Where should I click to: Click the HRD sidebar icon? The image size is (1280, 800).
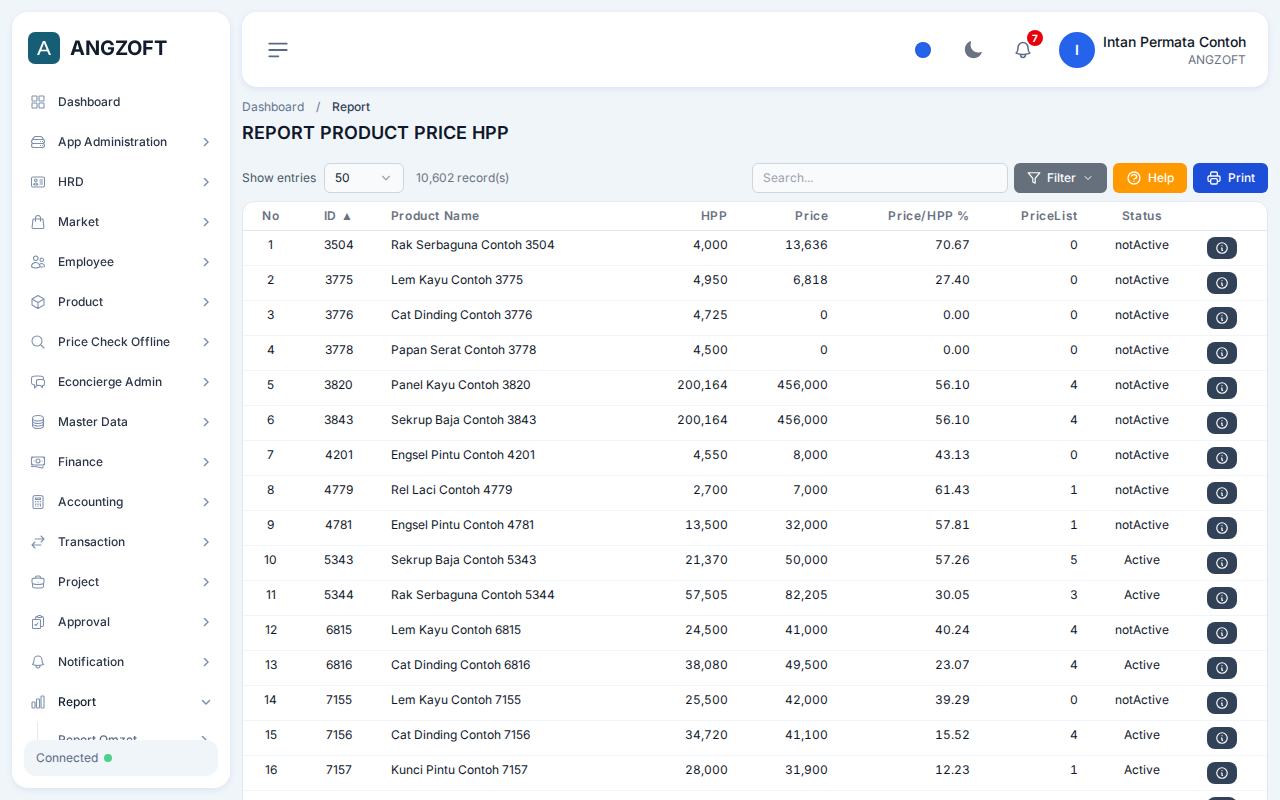click(x=38, y=182)
